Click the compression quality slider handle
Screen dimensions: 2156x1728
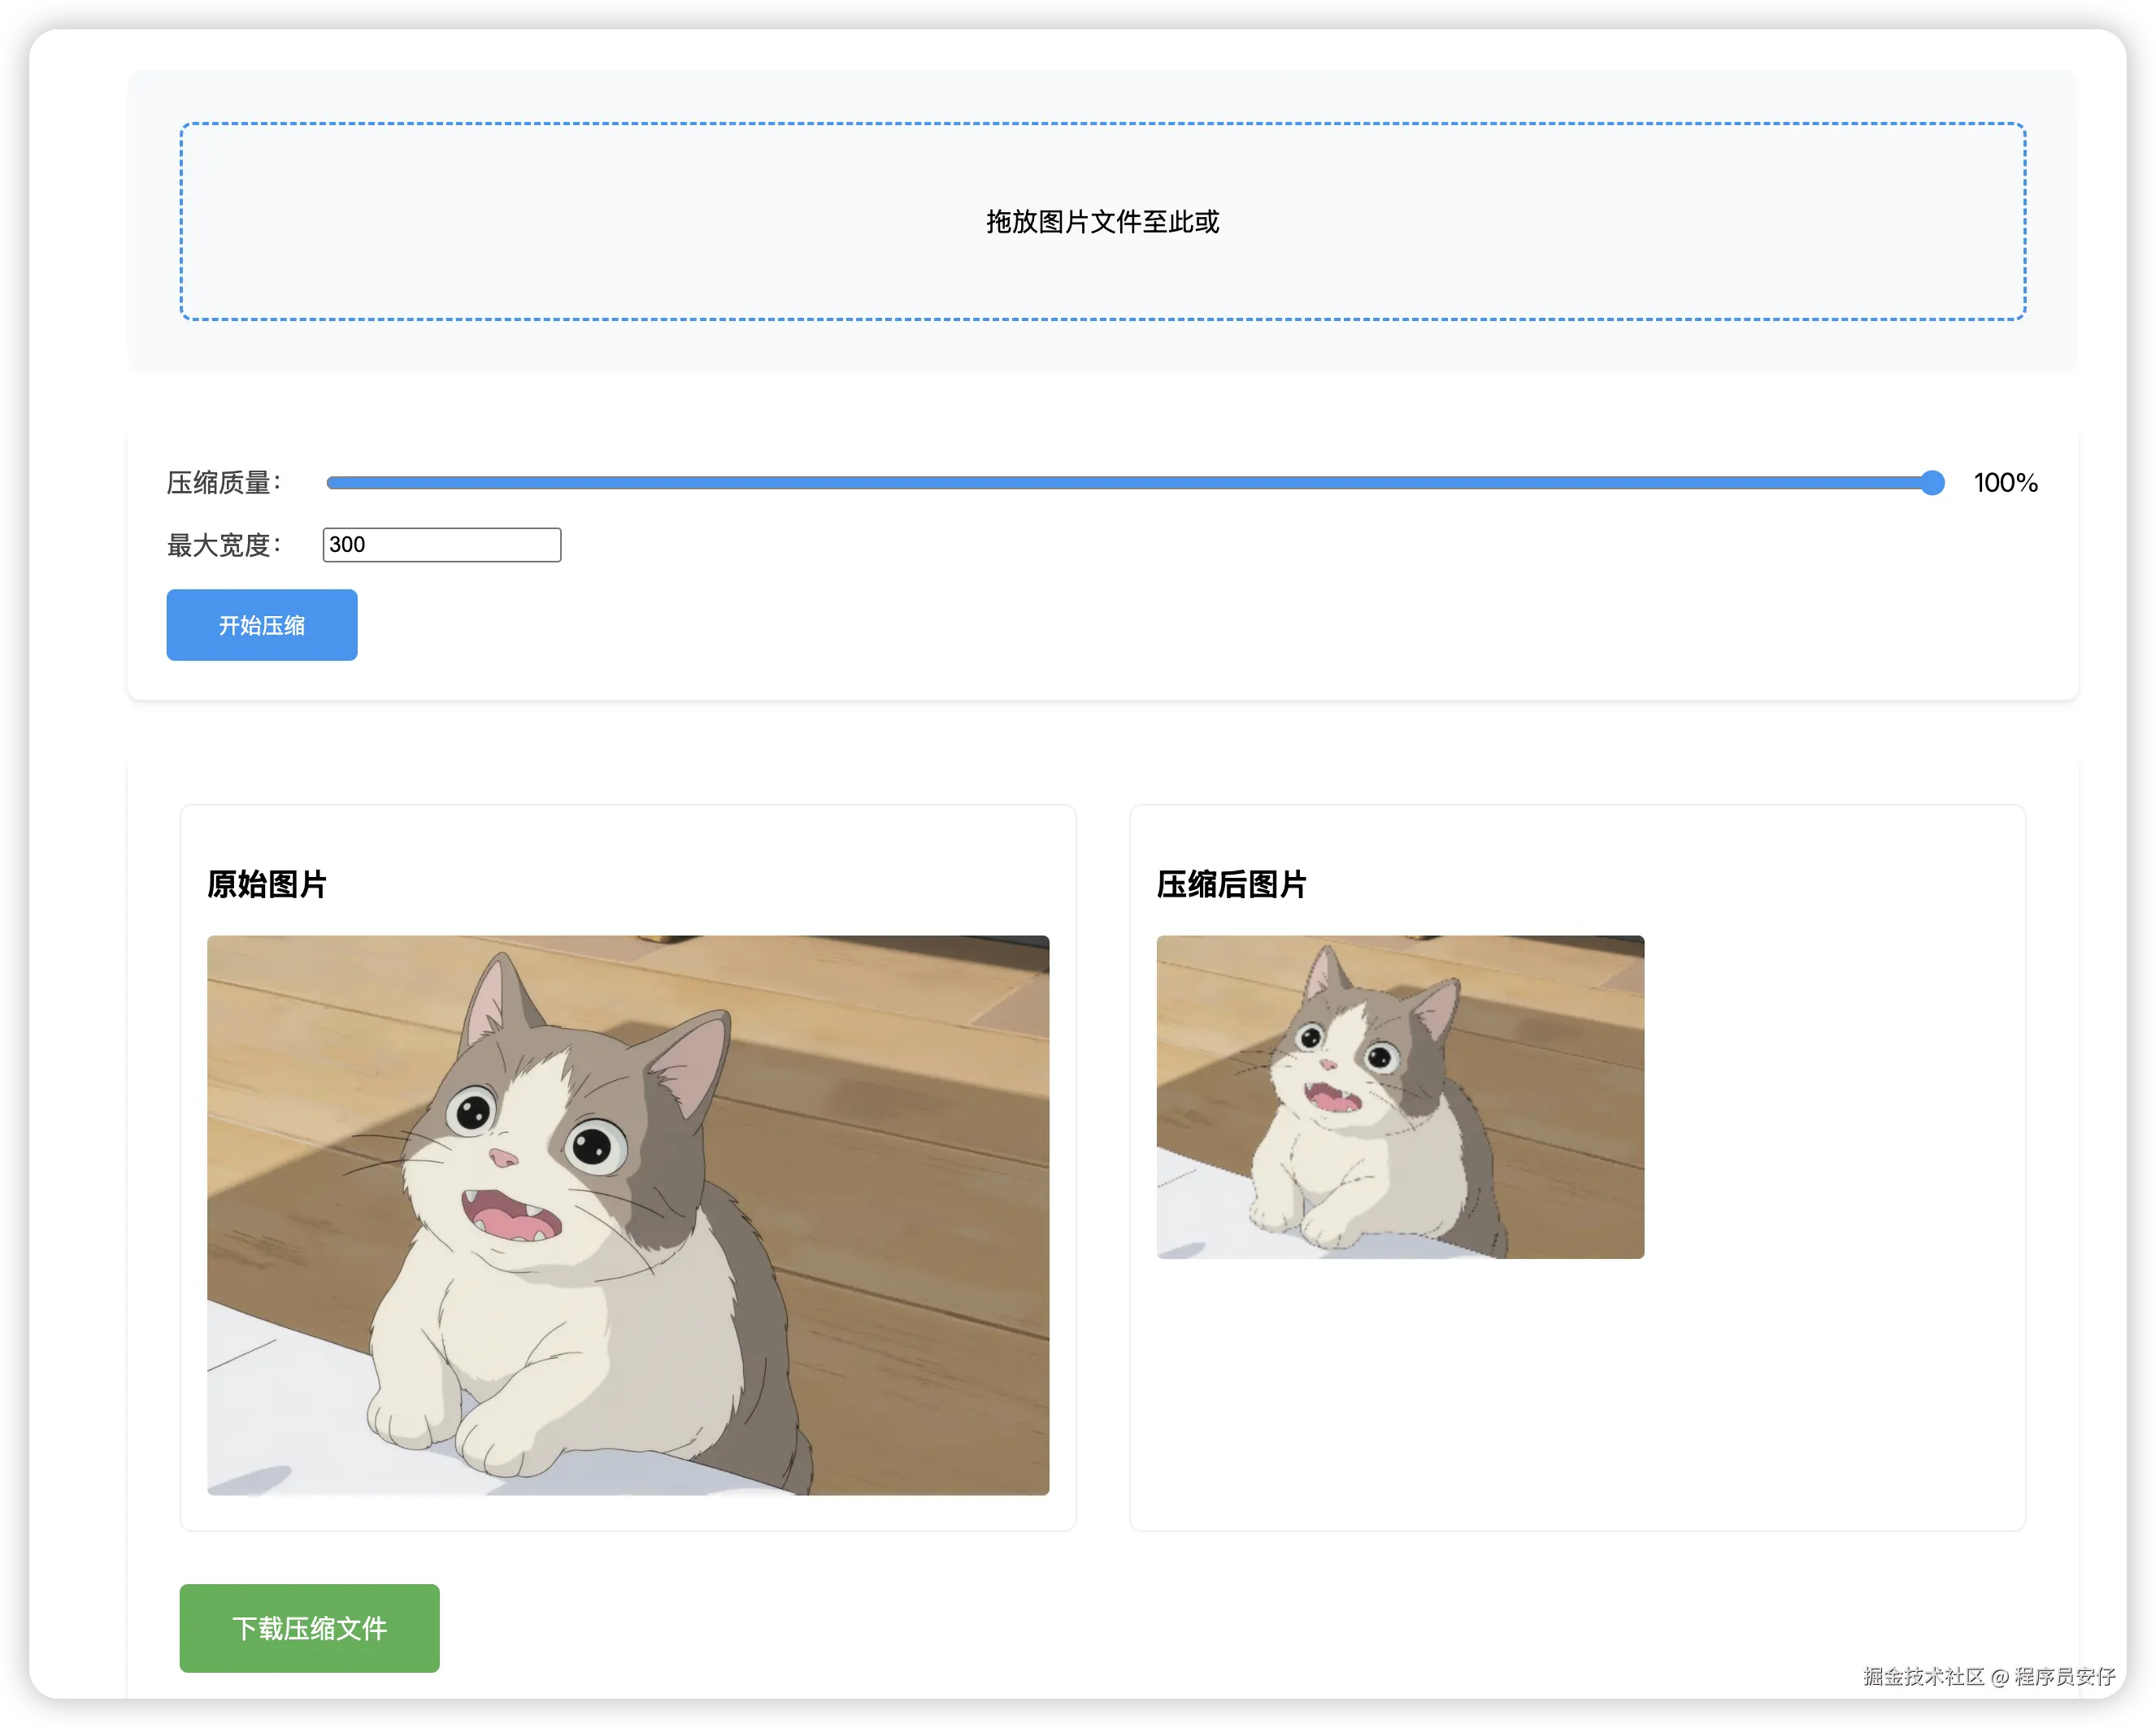(x=1932, y=483)
